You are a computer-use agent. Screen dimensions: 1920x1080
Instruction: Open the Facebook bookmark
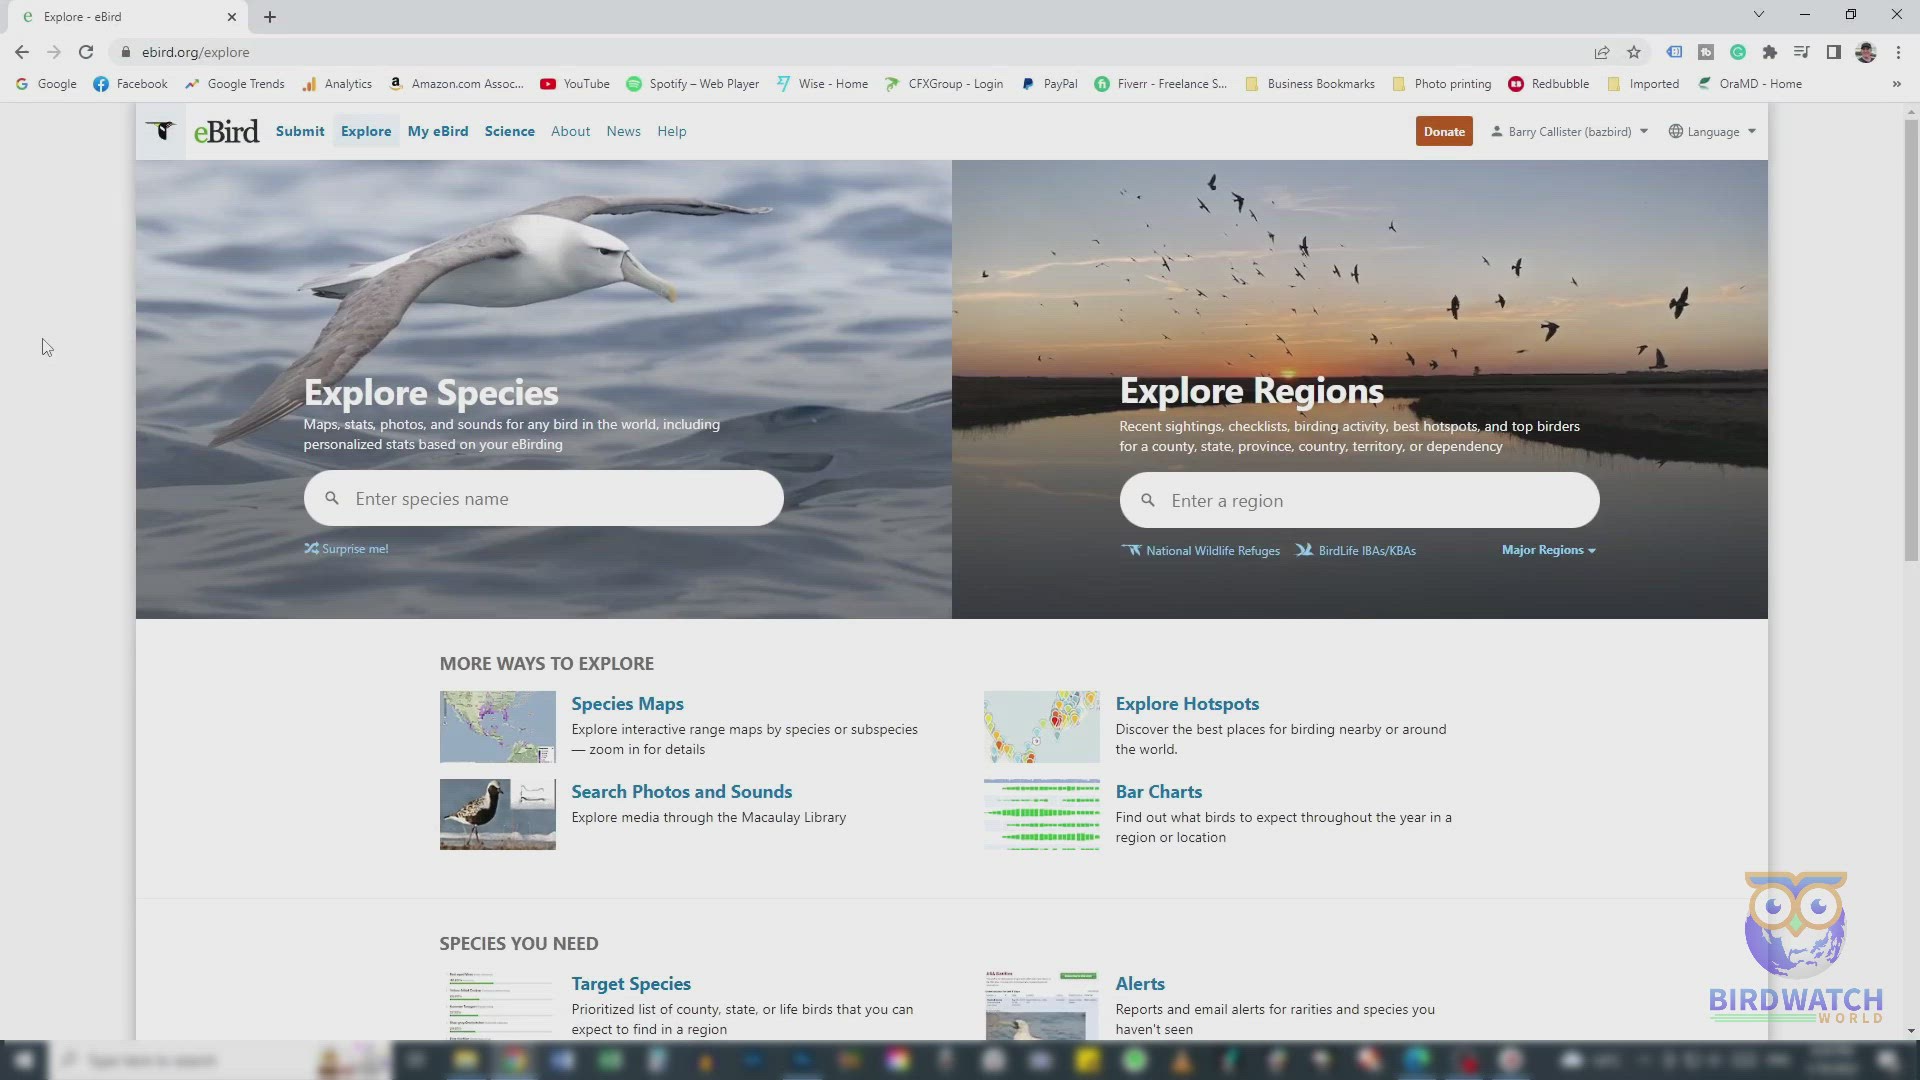pos(131,84)
